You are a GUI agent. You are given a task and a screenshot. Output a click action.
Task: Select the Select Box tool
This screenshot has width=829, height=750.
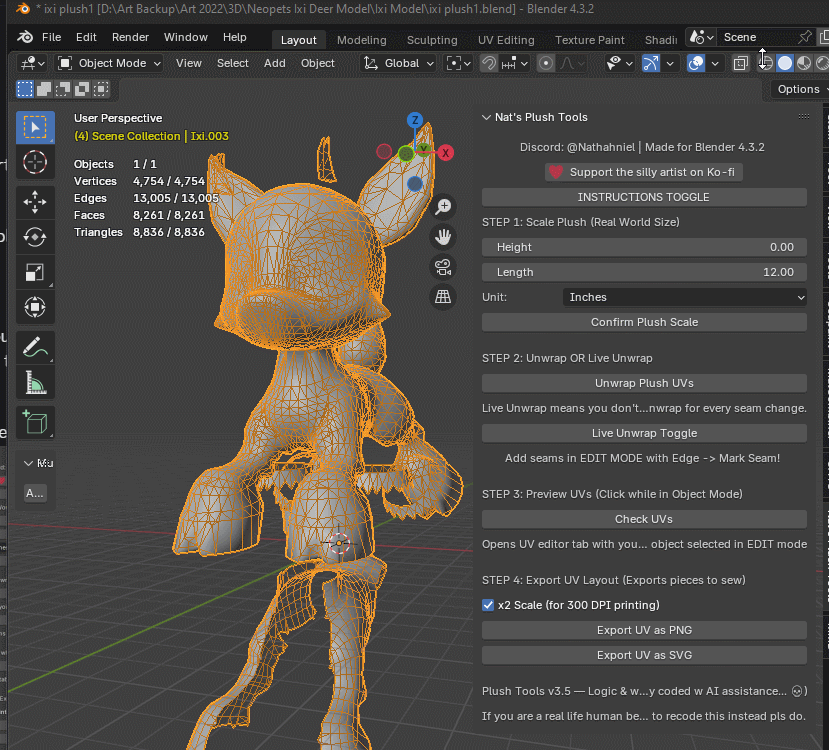(35, 127)
